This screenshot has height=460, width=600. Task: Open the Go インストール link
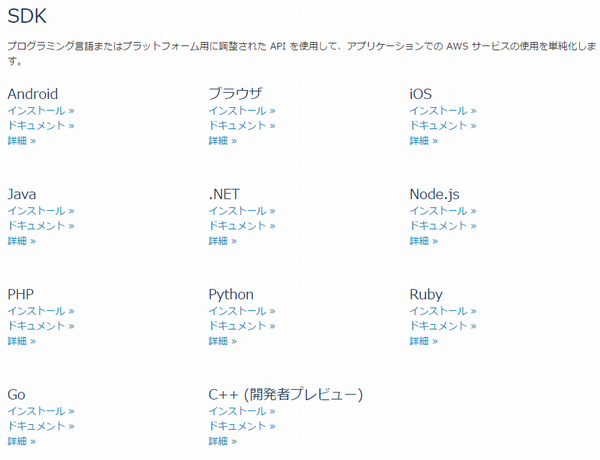click(x=40, y=411)
